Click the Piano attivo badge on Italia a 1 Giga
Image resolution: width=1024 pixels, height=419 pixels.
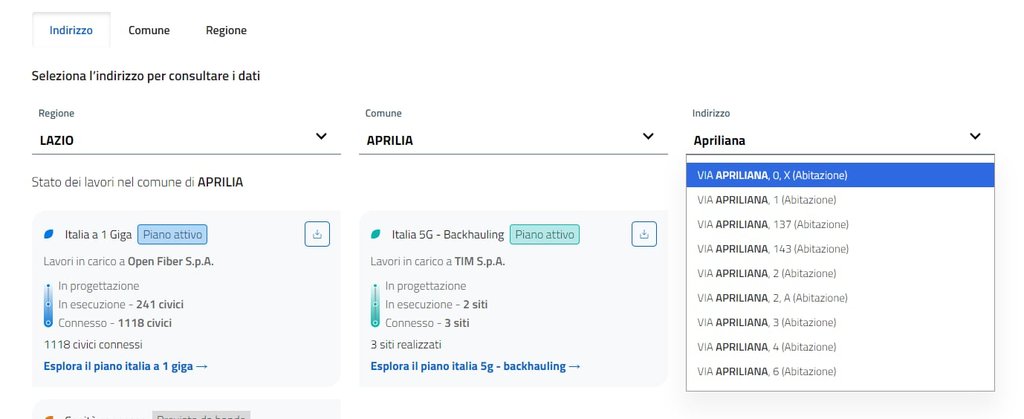point(172,235)
